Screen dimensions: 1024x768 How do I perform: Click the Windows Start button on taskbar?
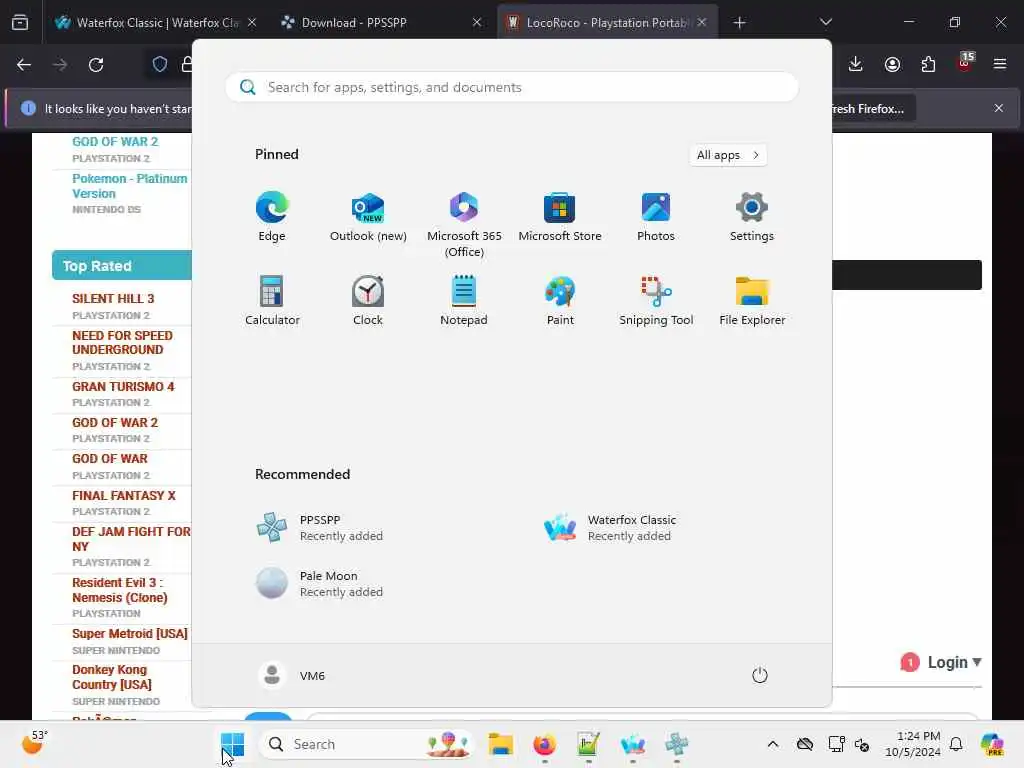[232, 744]
